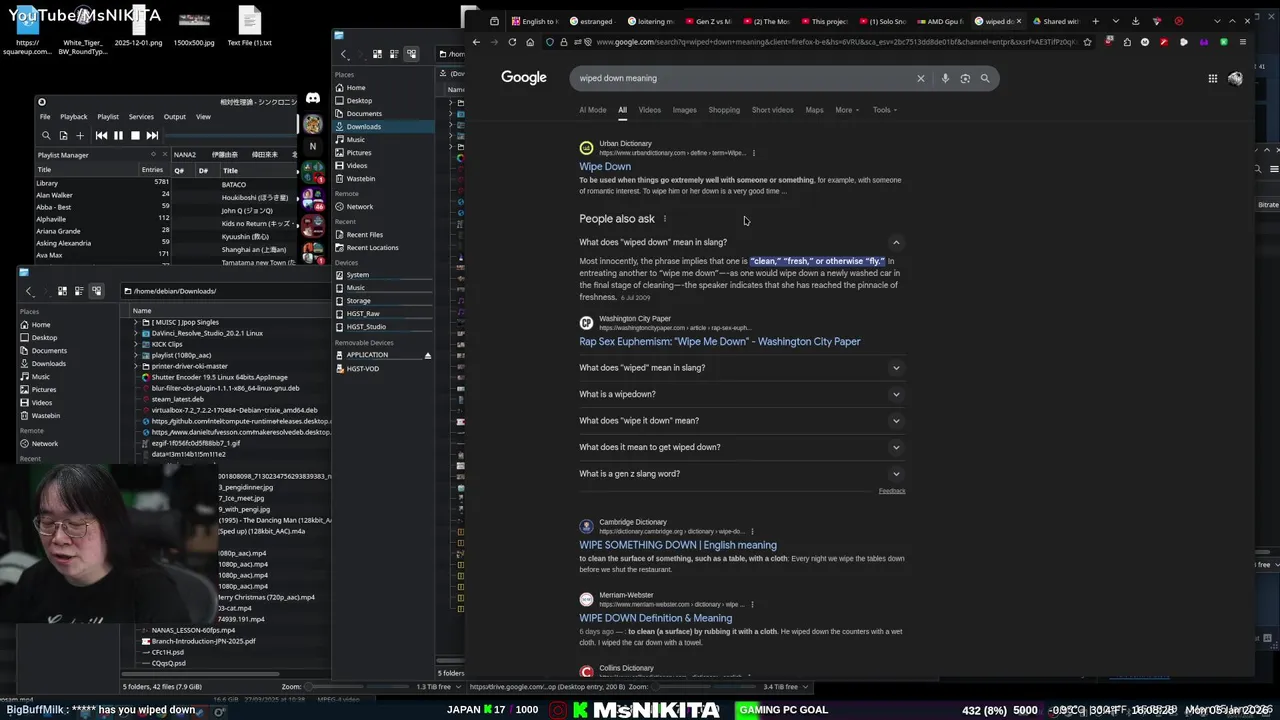Switch to Images search tab
The width and height of the screenshot is (1280, 720).
(684, 110)
